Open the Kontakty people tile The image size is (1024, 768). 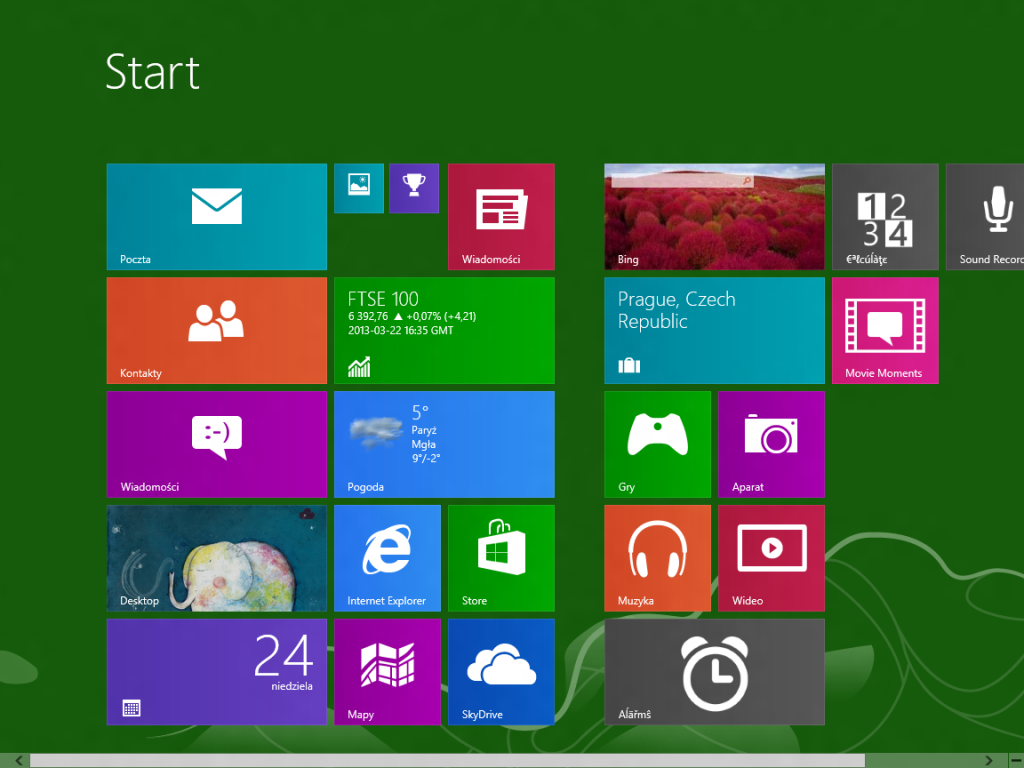pyautogui.click(x=217, y=330)
